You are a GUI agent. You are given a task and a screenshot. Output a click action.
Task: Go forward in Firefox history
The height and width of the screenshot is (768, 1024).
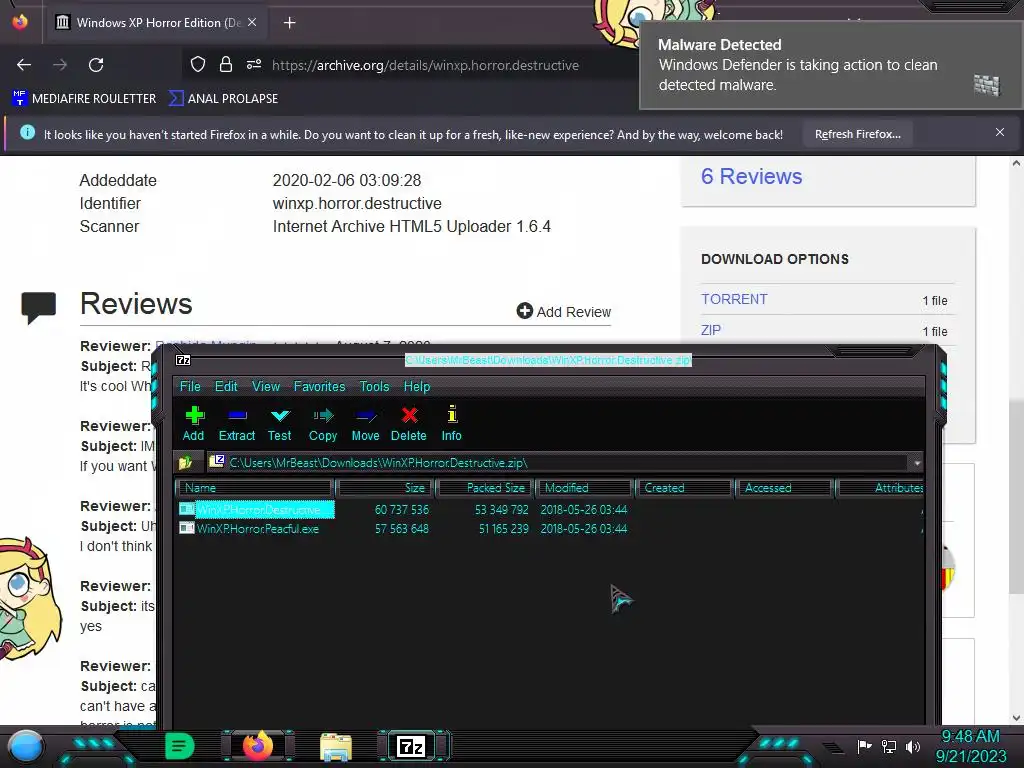coord(60,65)
